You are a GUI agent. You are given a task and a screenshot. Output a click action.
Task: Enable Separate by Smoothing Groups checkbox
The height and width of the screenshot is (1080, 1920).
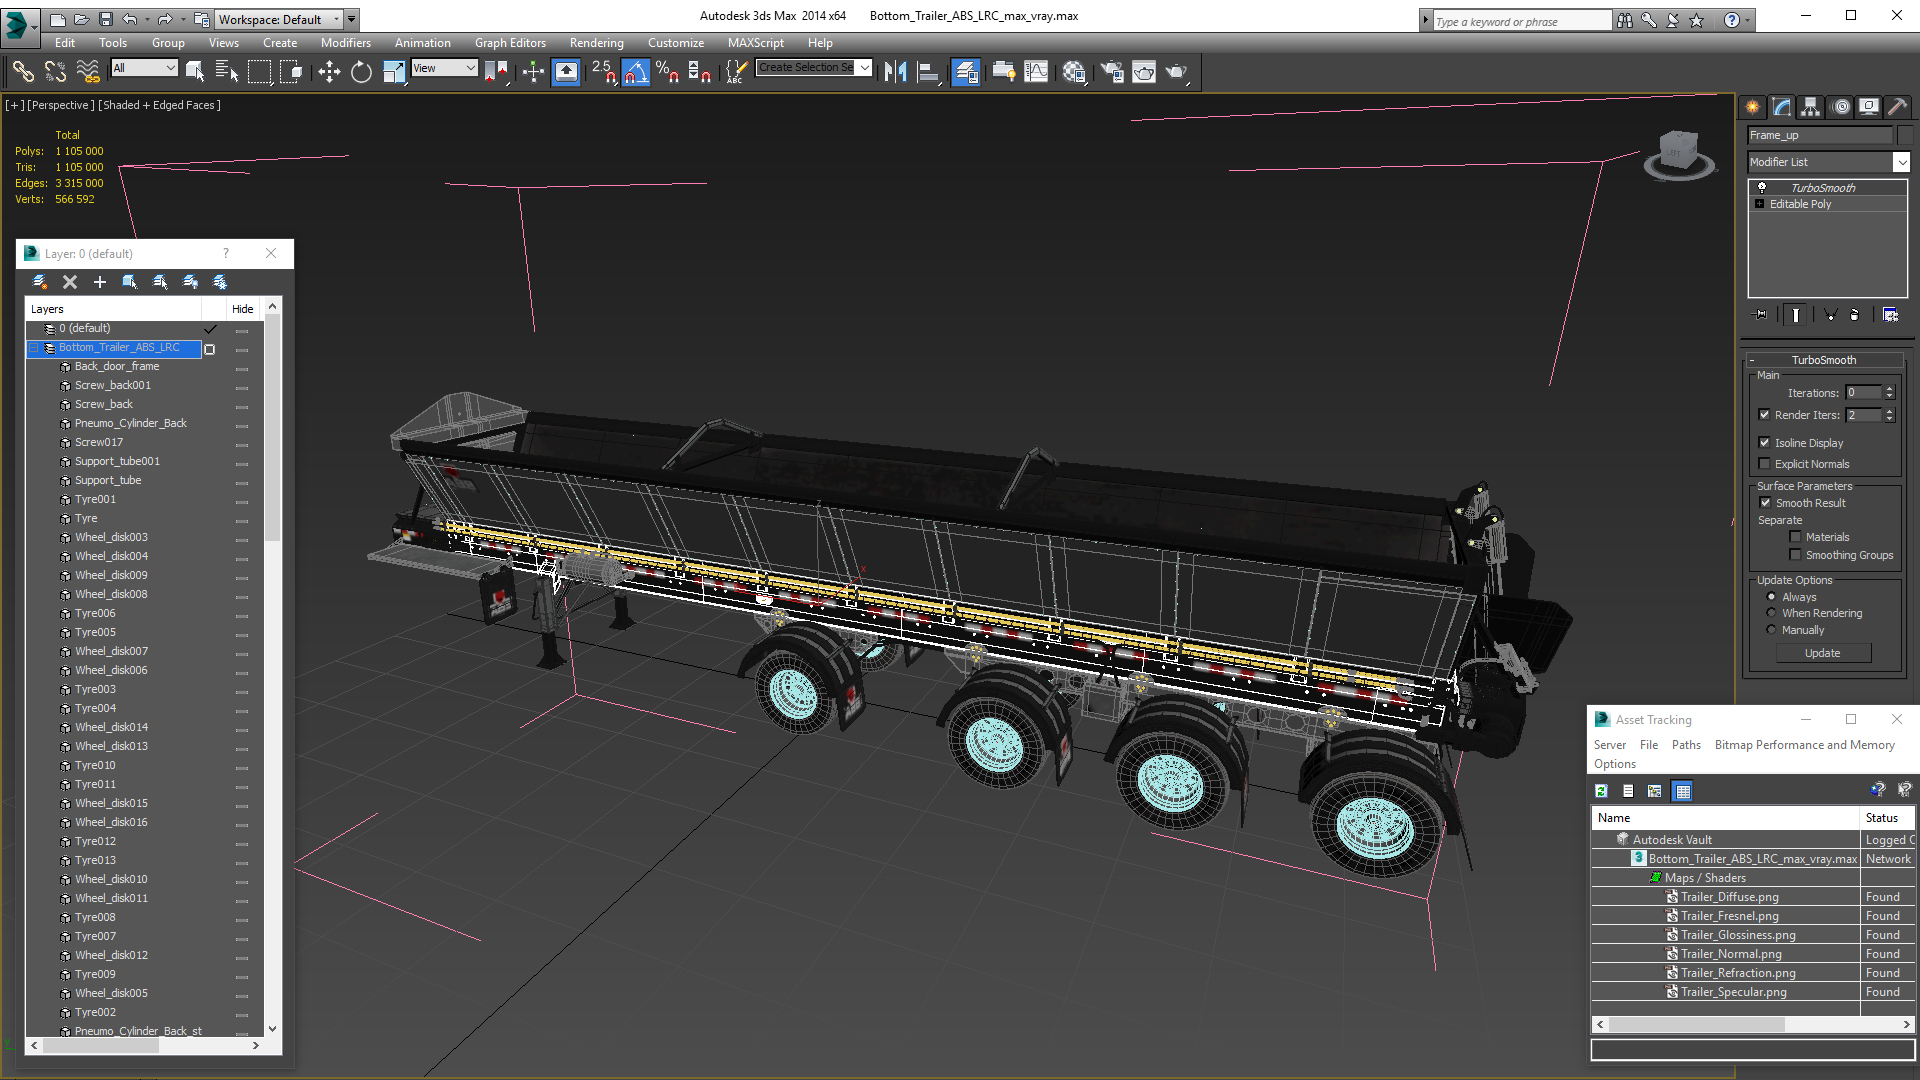coord(1795,554)
